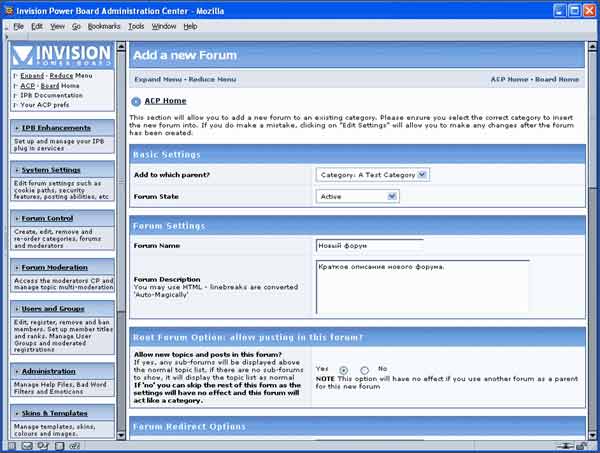Click ACP Home at header bar right

coord(509,79)
